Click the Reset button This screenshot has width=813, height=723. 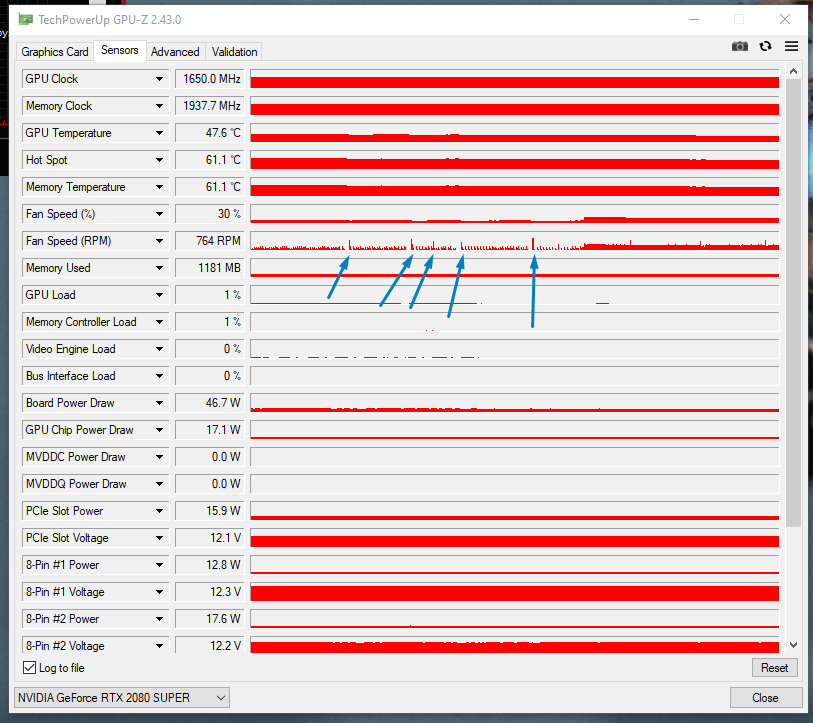774,668
